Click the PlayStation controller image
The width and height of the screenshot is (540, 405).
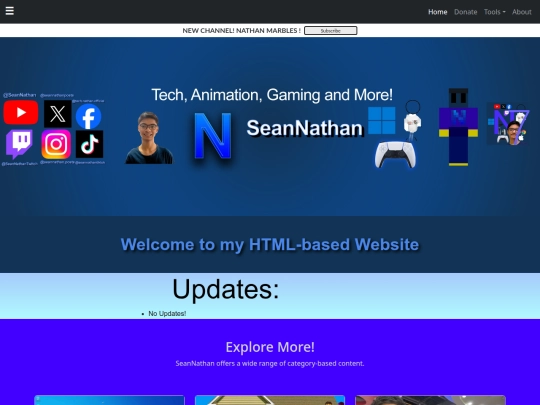point(395,155)
